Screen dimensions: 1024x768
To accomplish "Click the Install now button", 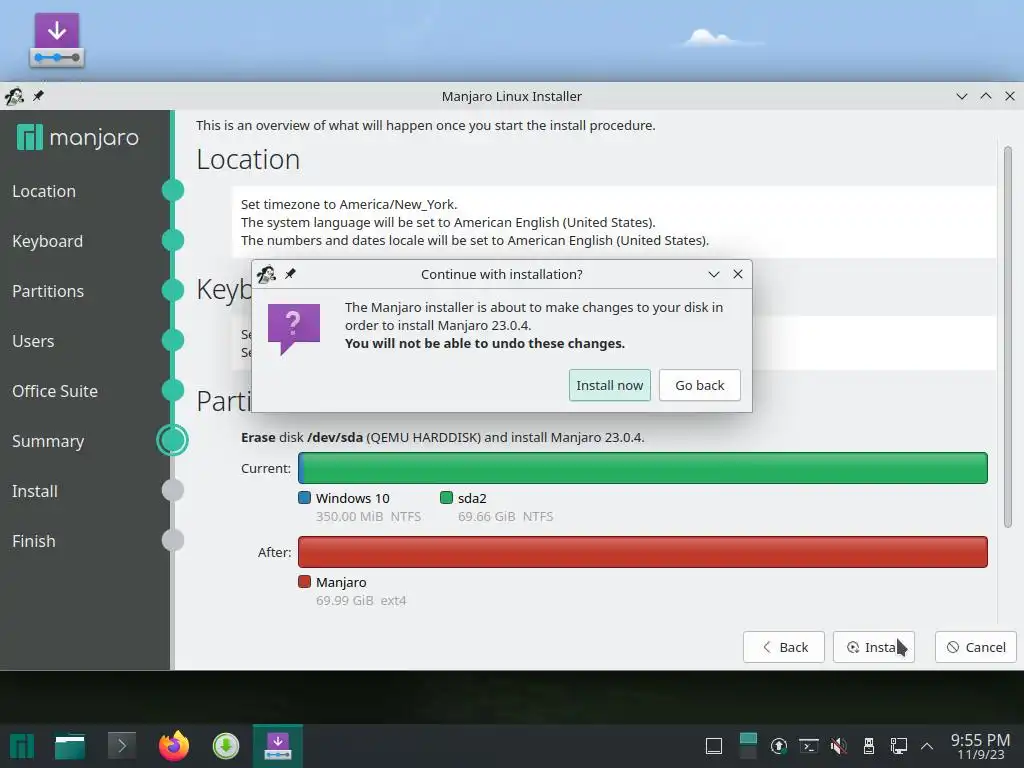I will click(609, 385).
